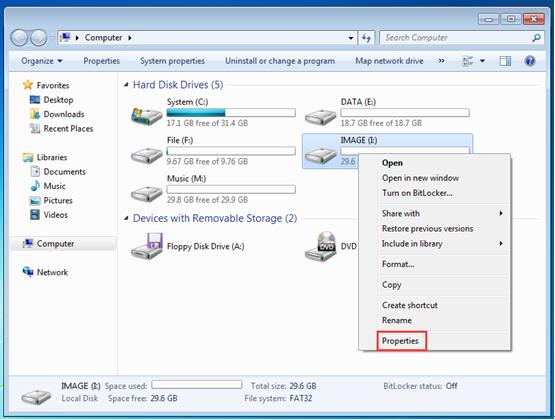Click the Music (M:) capacity bar
This screenshot has height=420, width=555.
231,189
